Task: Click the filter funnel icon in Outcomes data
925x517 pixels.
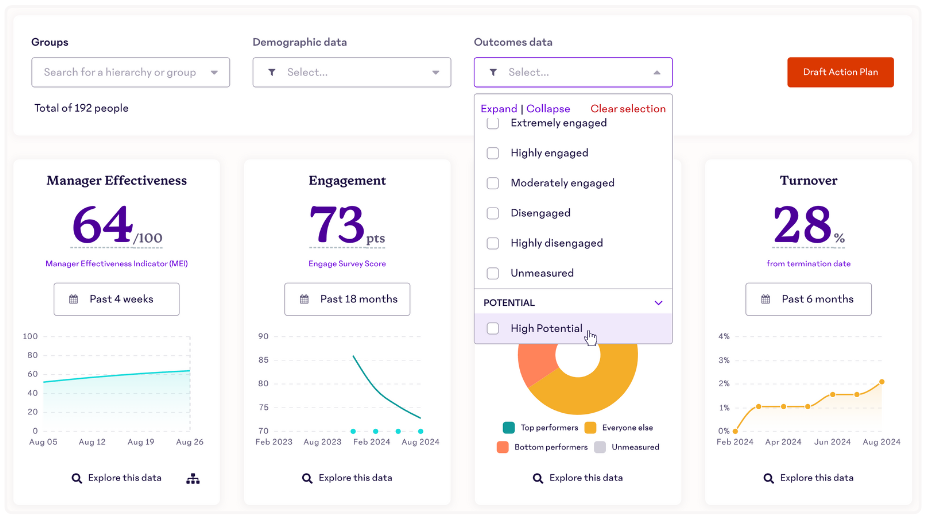Action: tap(493, 73)
